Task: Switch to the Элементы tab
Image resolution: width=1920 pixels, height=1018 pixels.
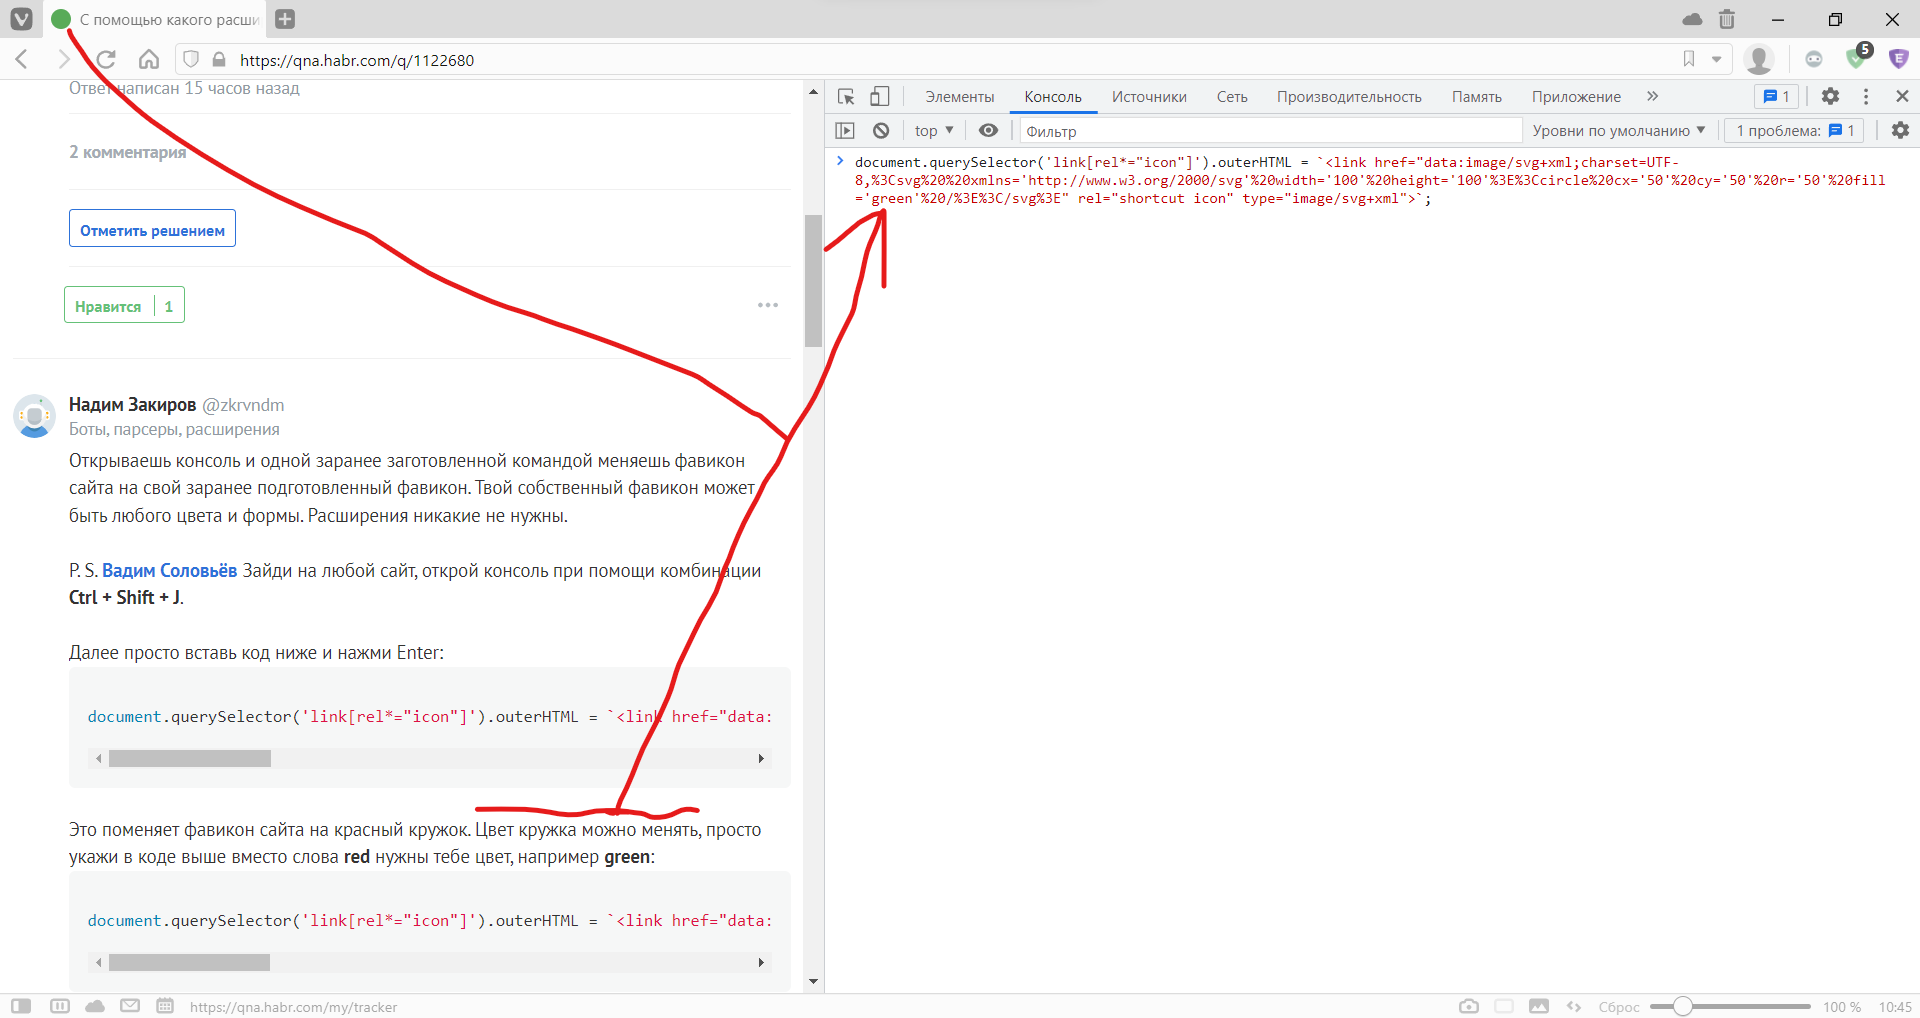Action: point(959,97)
